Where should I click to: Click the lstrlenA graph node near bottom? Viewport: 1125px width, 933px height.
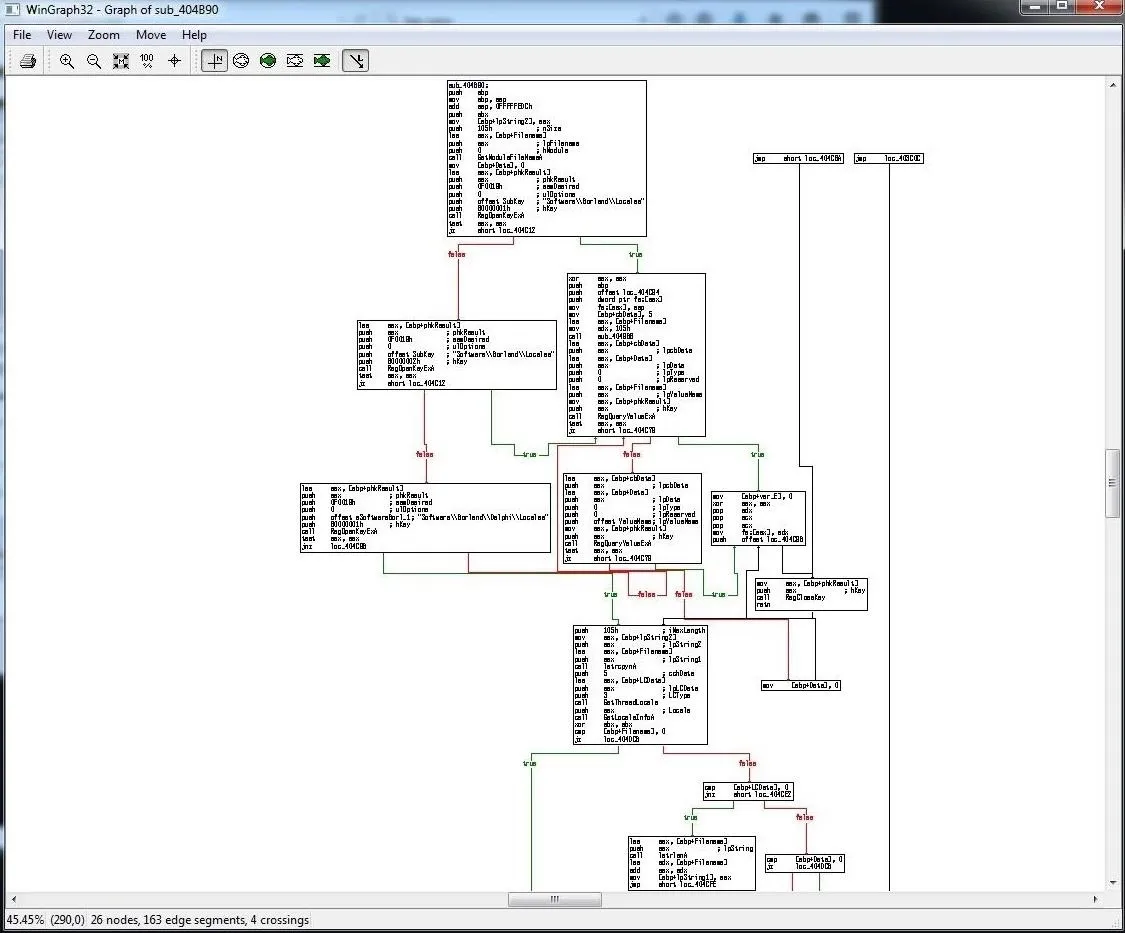point(692,863)
